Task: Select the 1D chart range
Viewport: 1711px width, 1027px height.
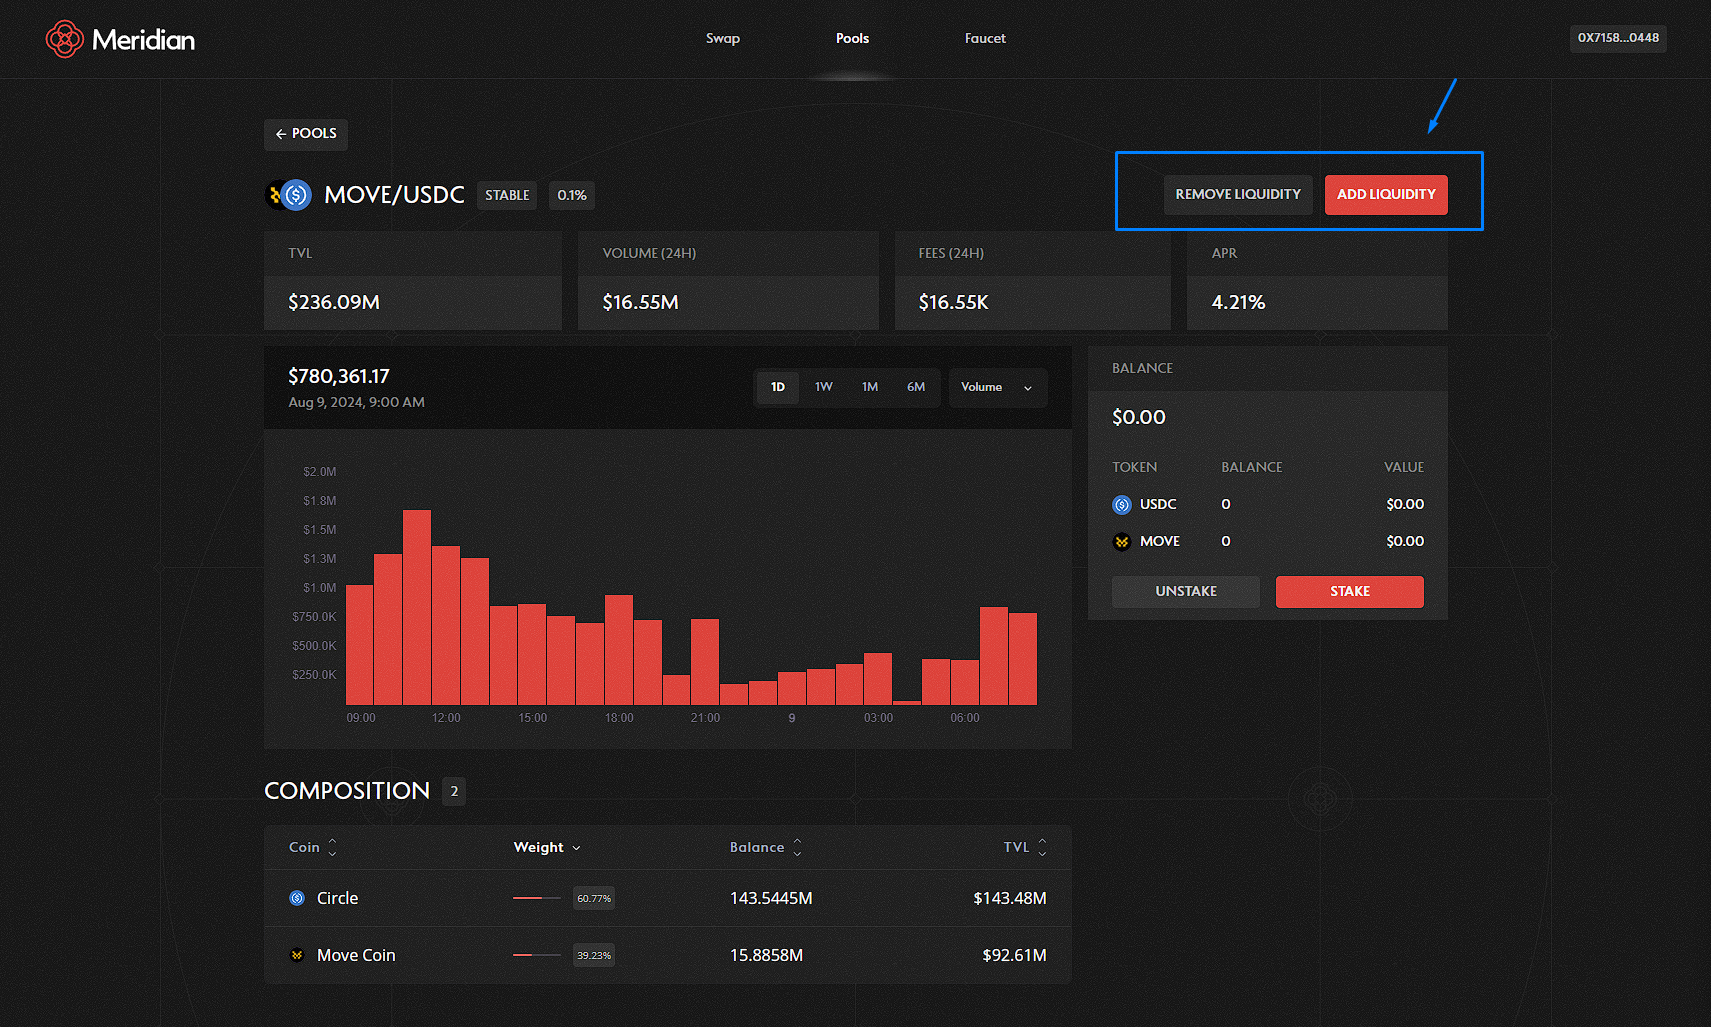Action: [x=778, y=387]
